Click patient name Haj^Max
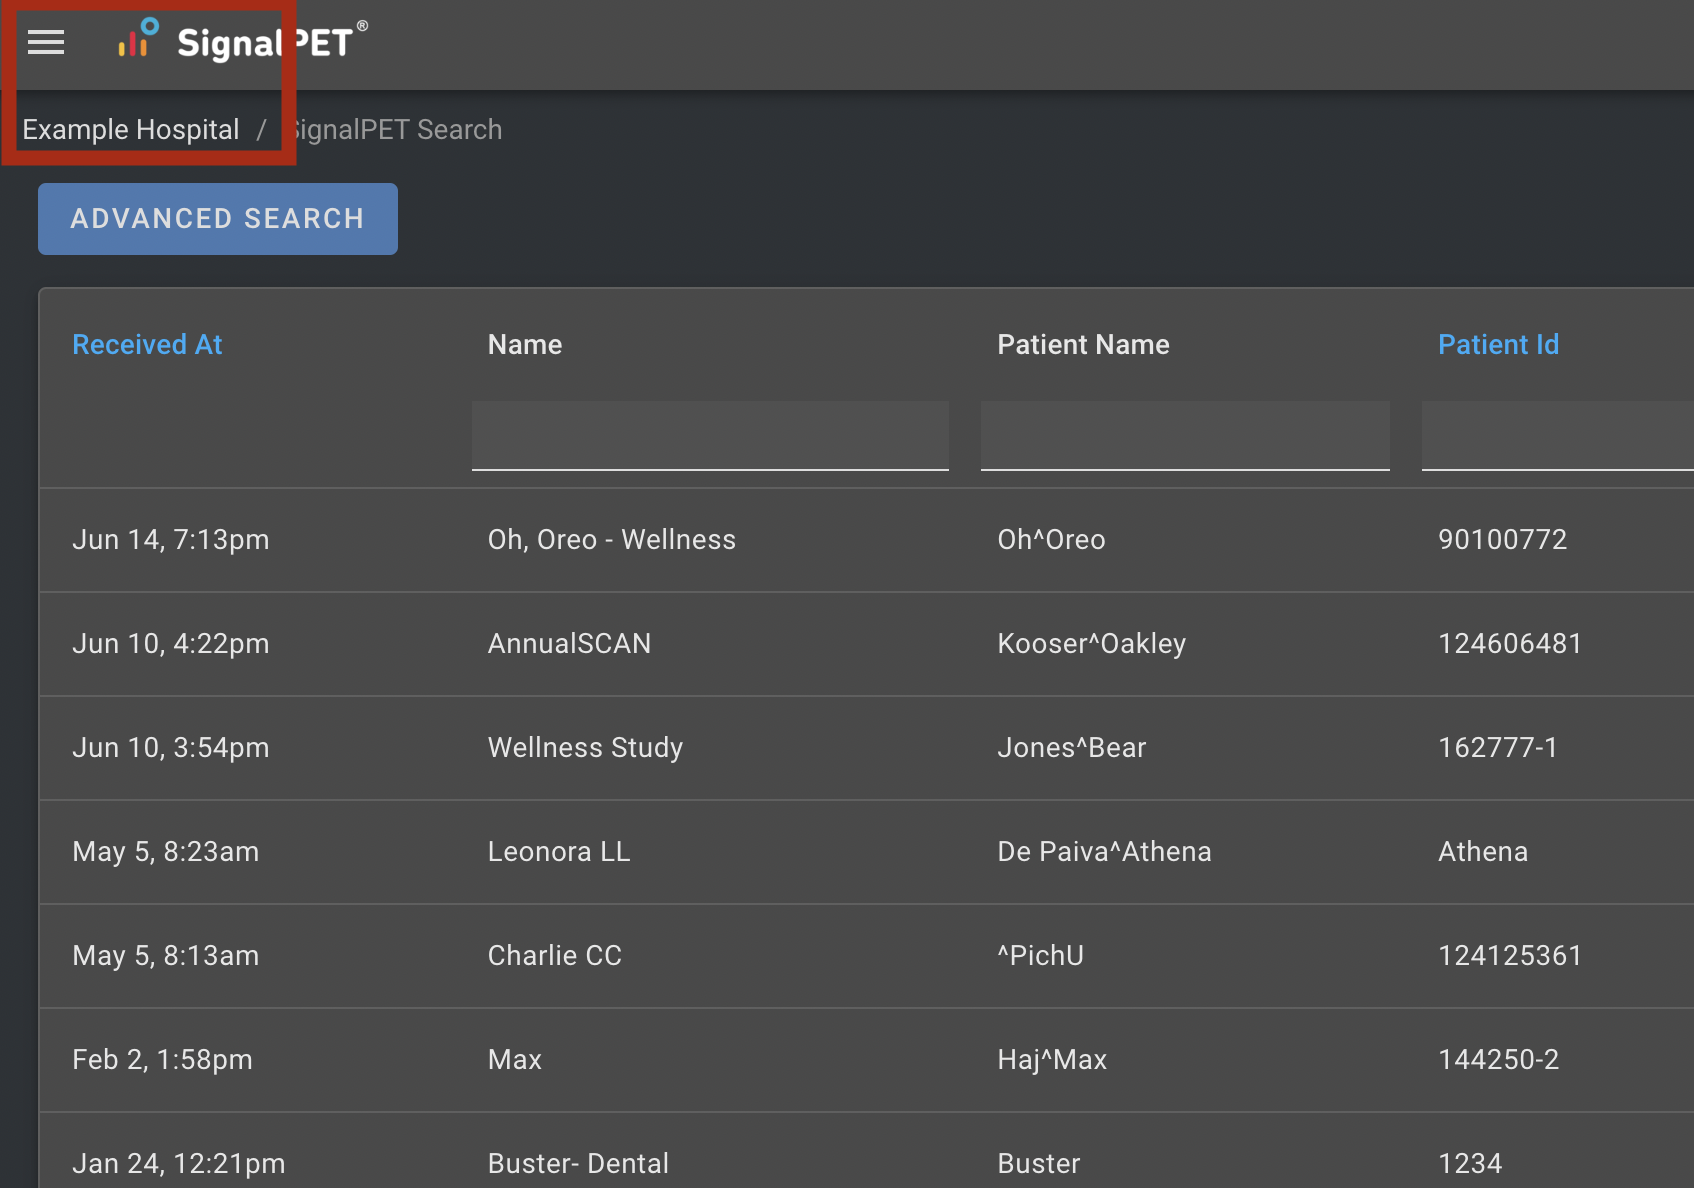The height and width of the screenshot is (1188, 1694). 1052,1060
